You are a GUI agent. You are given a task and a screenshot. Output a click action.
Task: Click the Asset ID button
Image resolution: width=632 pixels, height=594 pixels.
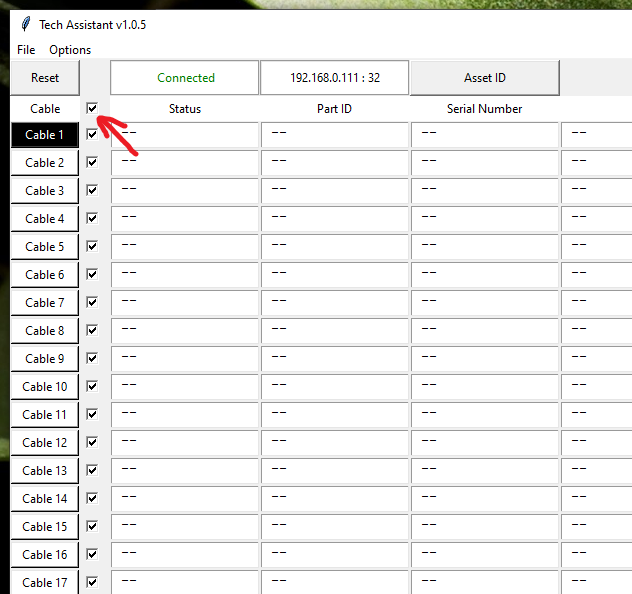484,78
